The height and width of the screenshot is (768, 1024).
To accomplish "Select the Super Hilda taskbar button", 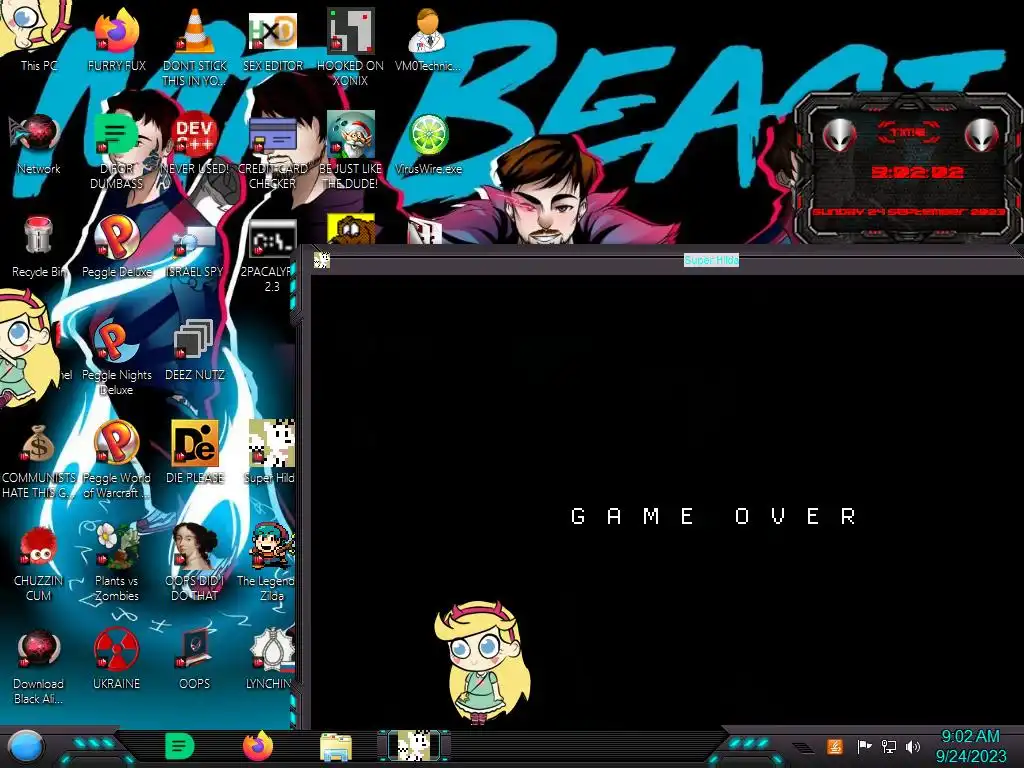I will pos(414,746).
